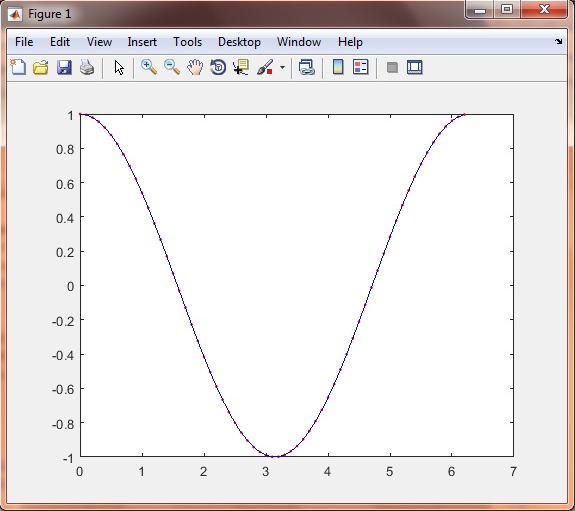
Task: Click the Show Plot Tools icon
Action: pos(415,67)
